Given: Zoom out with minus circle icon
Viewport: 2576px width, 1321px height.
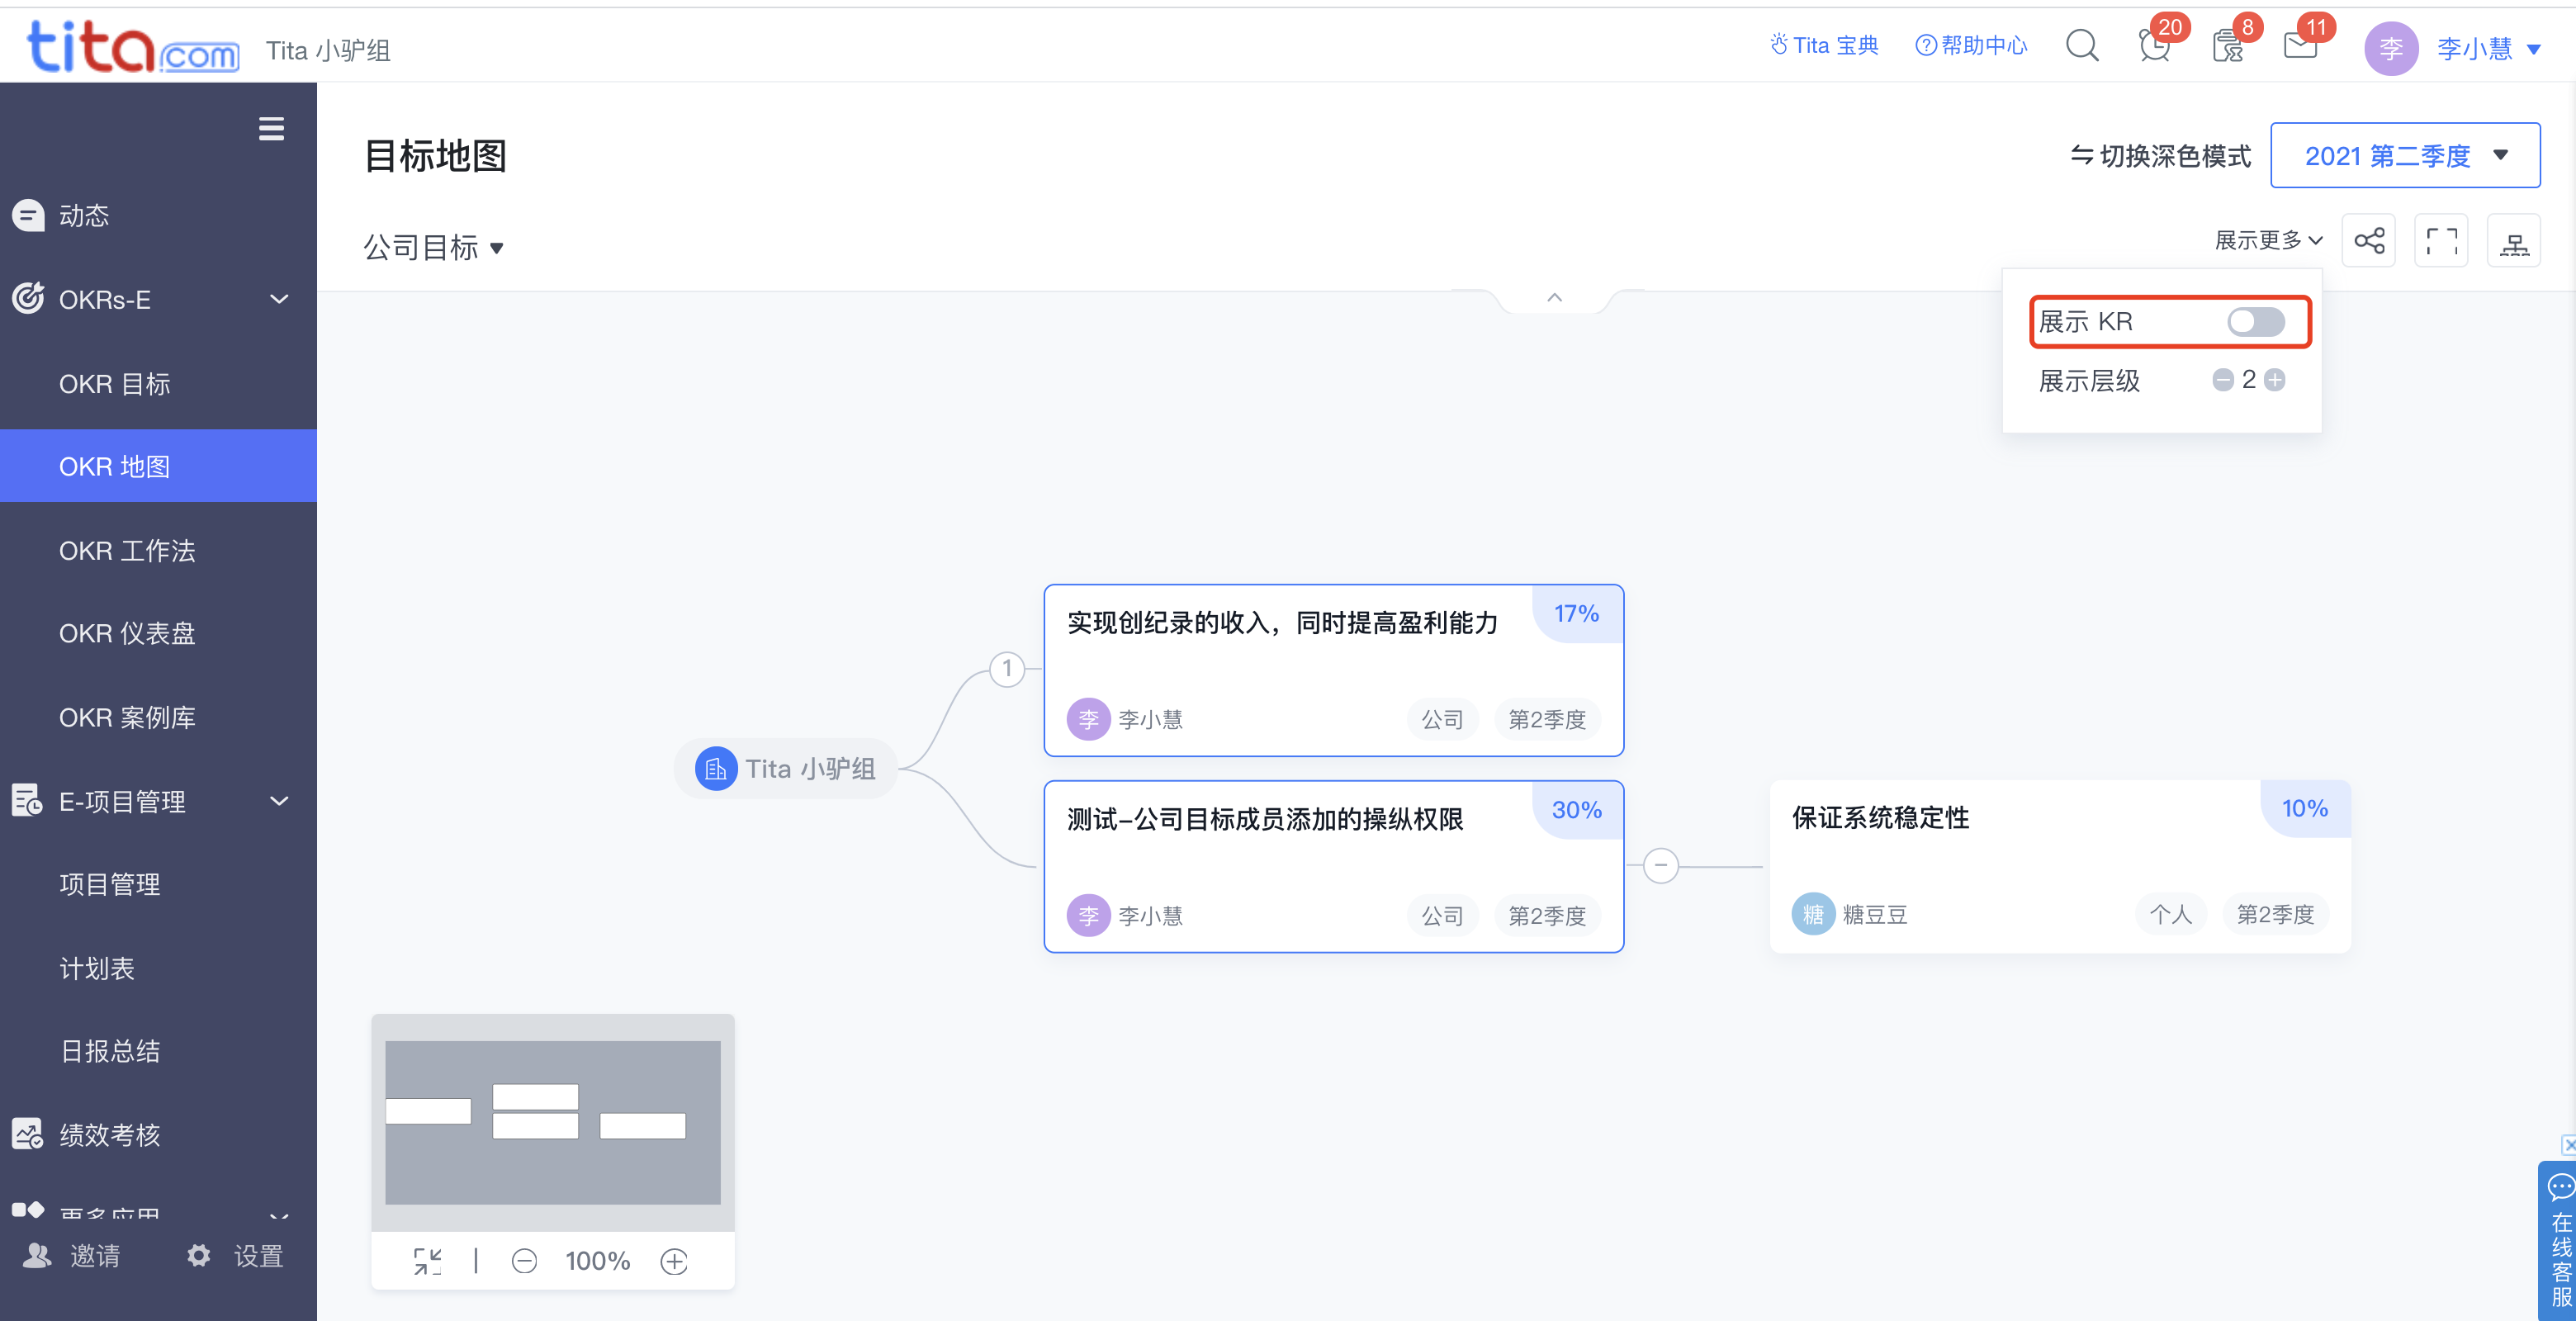Looking at the screenshot, I should point(524,1261).
